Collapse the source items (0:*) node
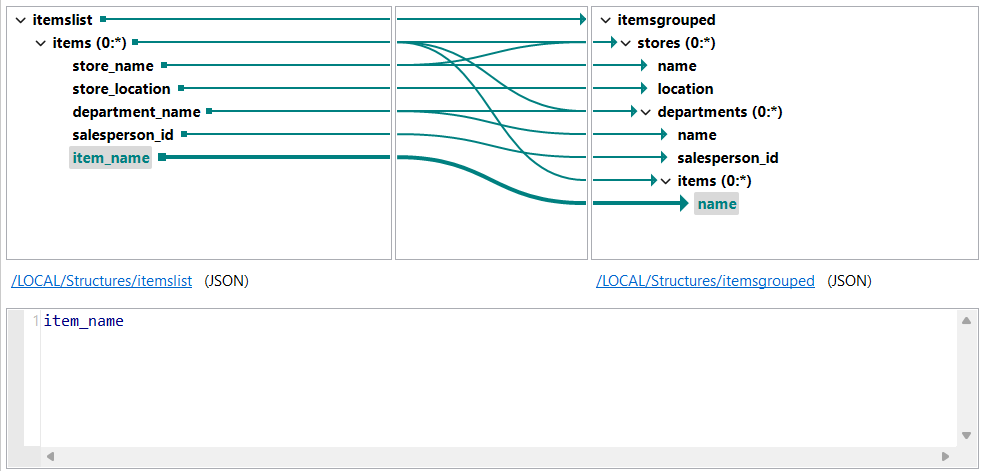981x471 pixels. click(41, 43)
